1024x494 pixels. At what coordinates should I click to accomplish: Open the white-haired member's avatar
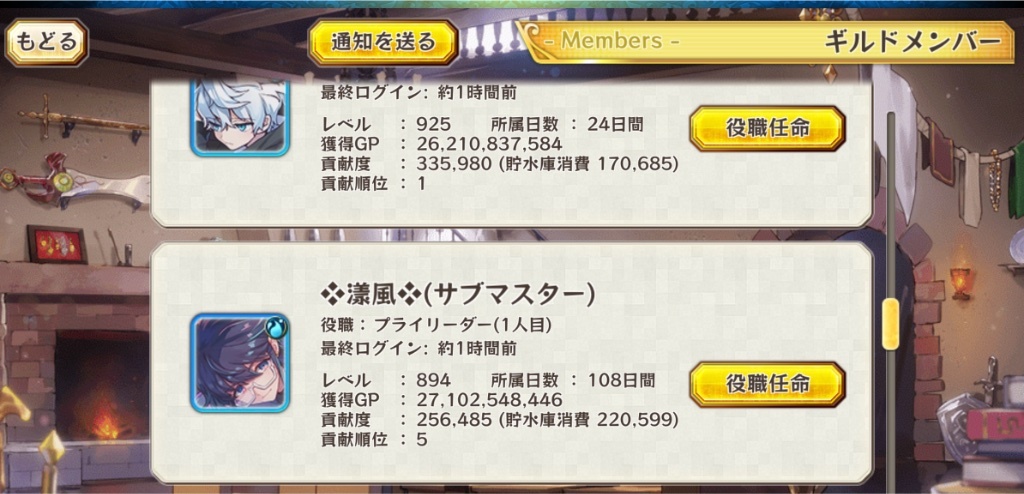tap(240, 118)
